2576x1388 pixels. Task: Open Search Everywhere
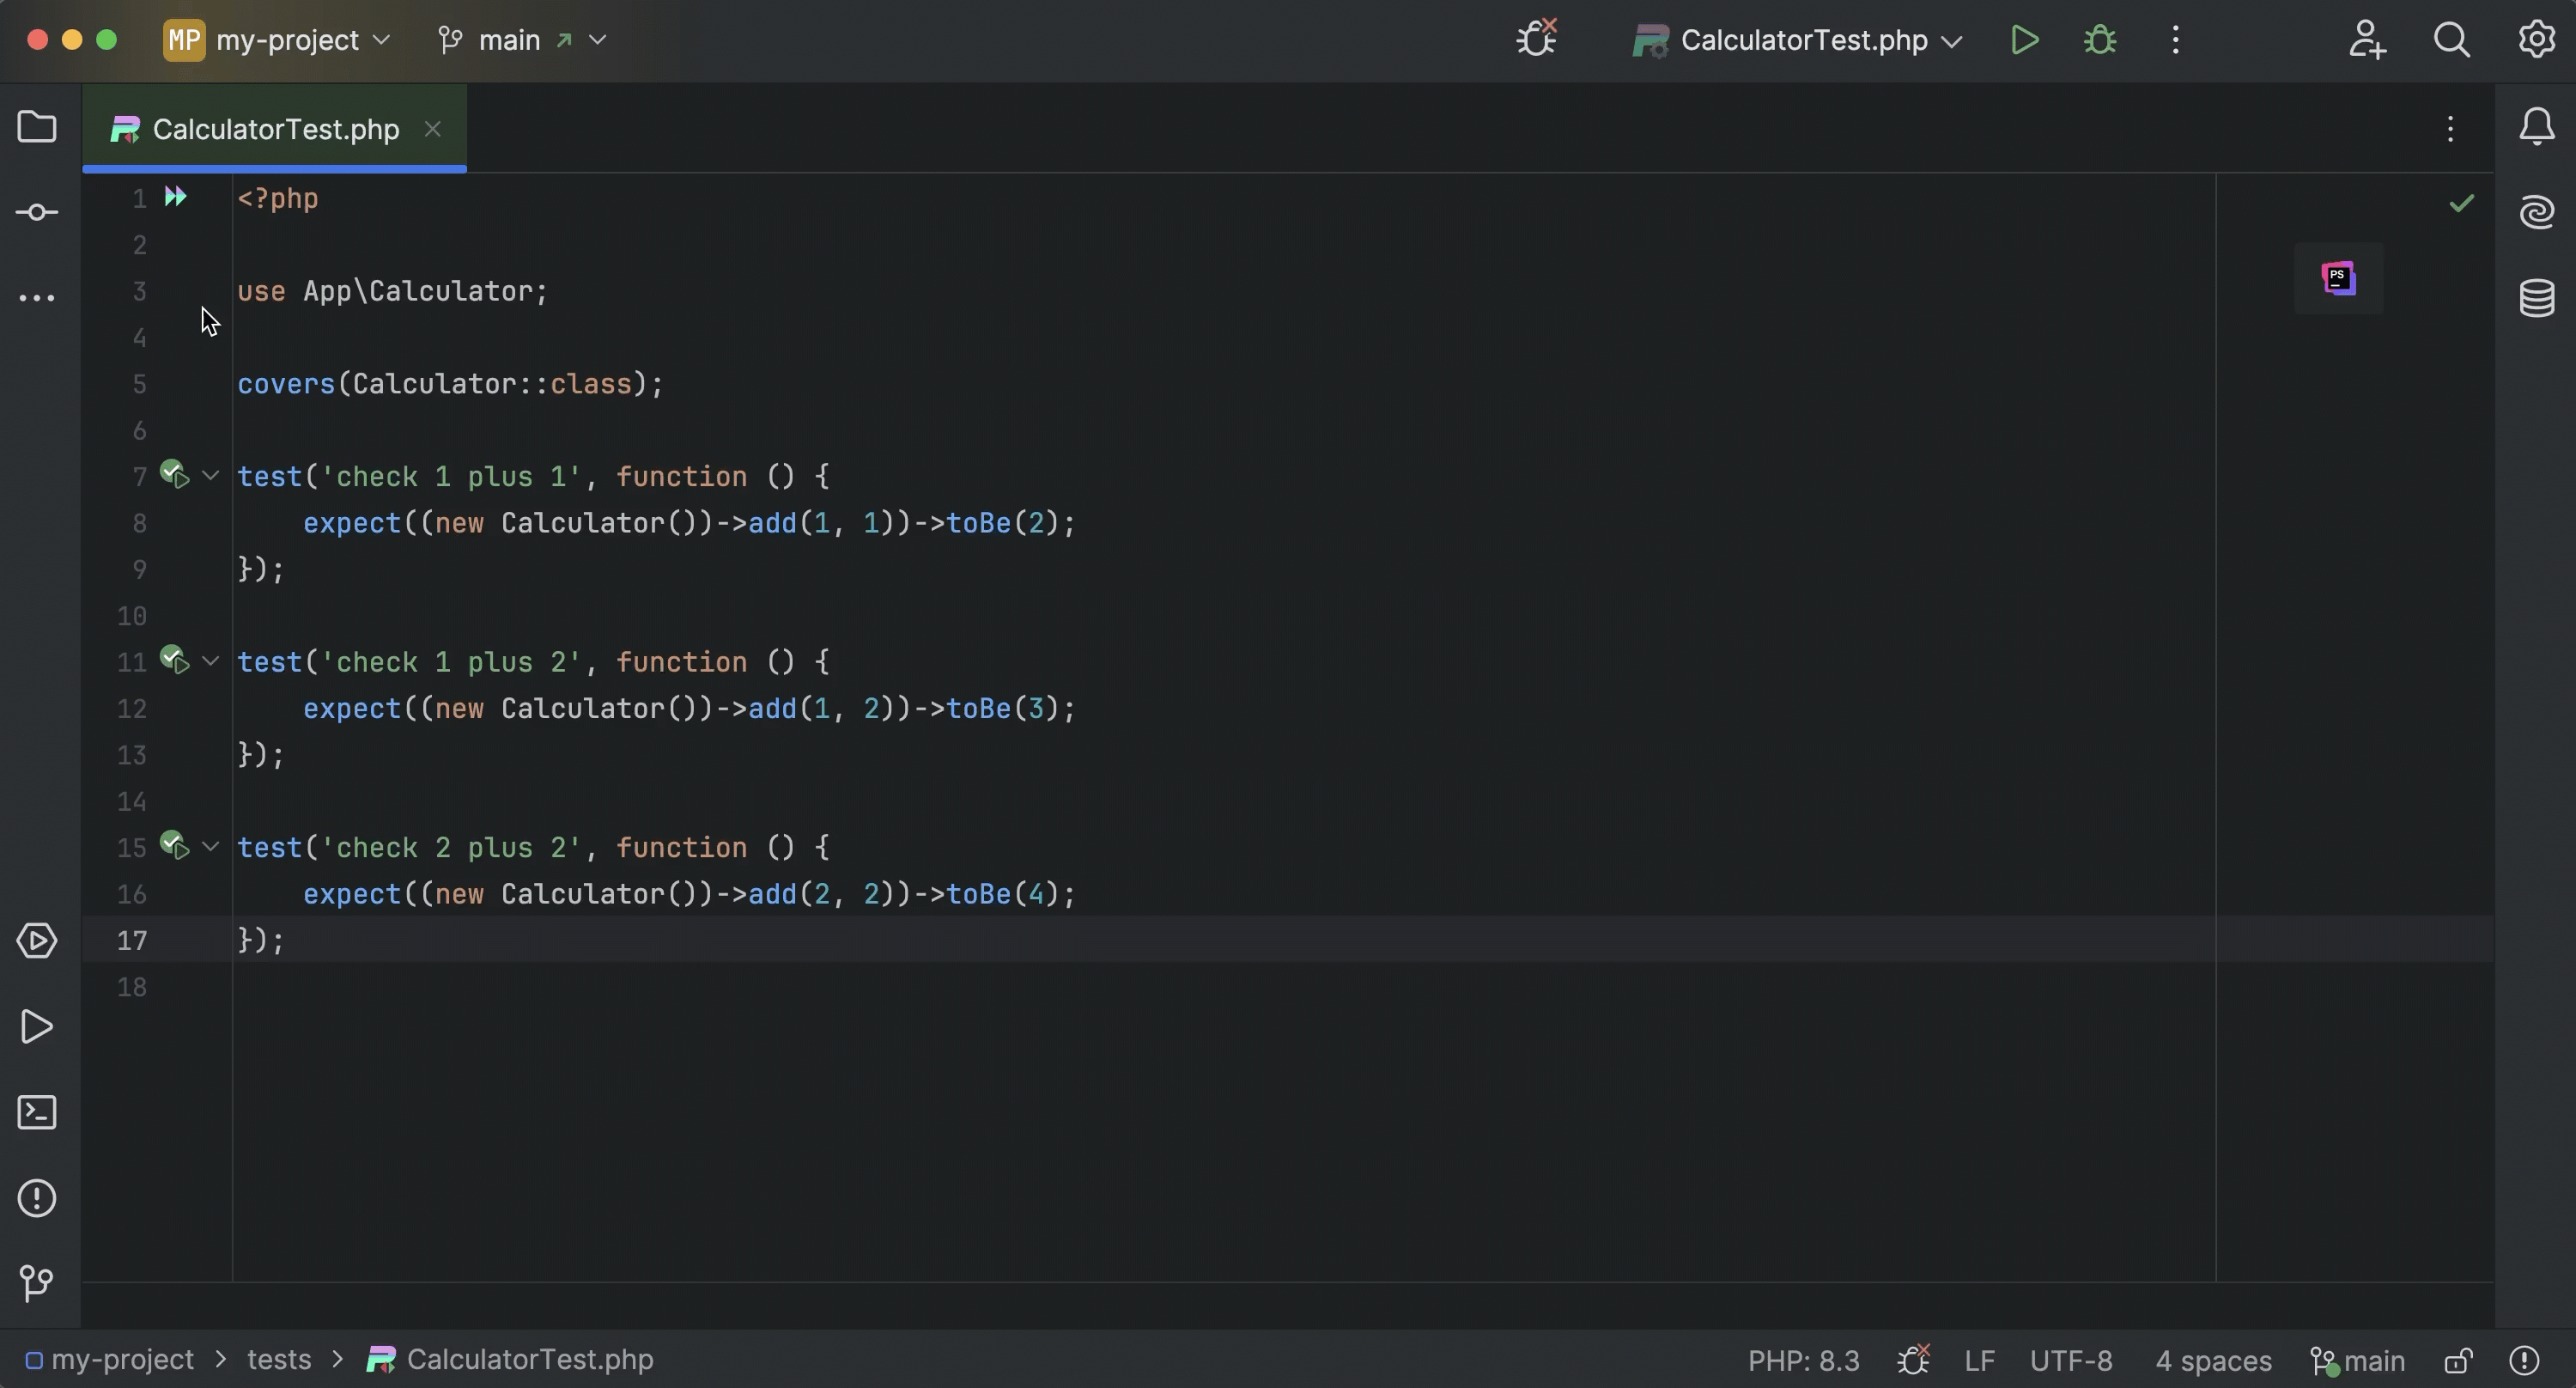[2452, 40]
